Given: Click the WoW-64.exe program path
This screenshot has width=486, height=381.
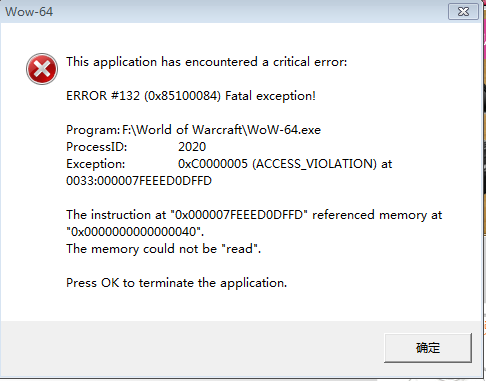Looking at the screenshot, I should click(221, 130).
